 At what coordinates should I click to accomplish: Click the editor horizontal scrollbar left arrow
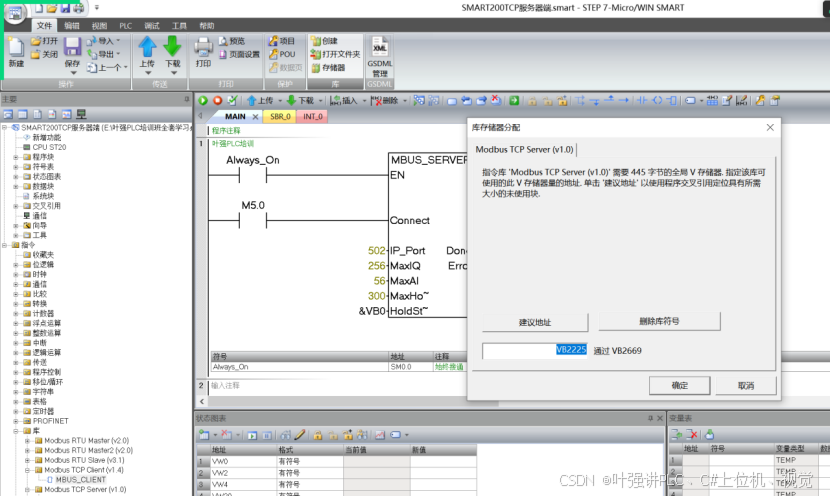202,401
